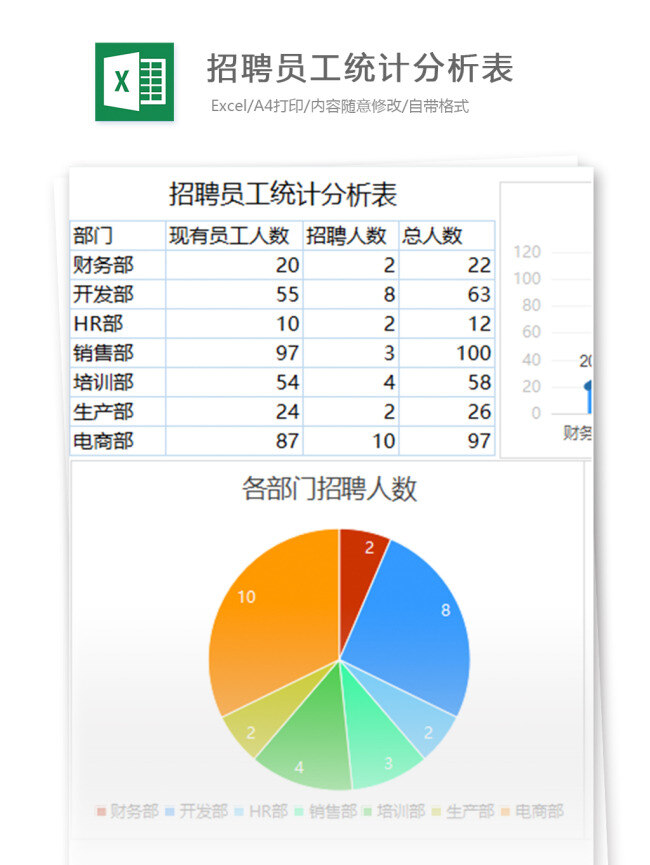
Task: Select 电商部 recruitment cell 10
Action: coord(351,441)
